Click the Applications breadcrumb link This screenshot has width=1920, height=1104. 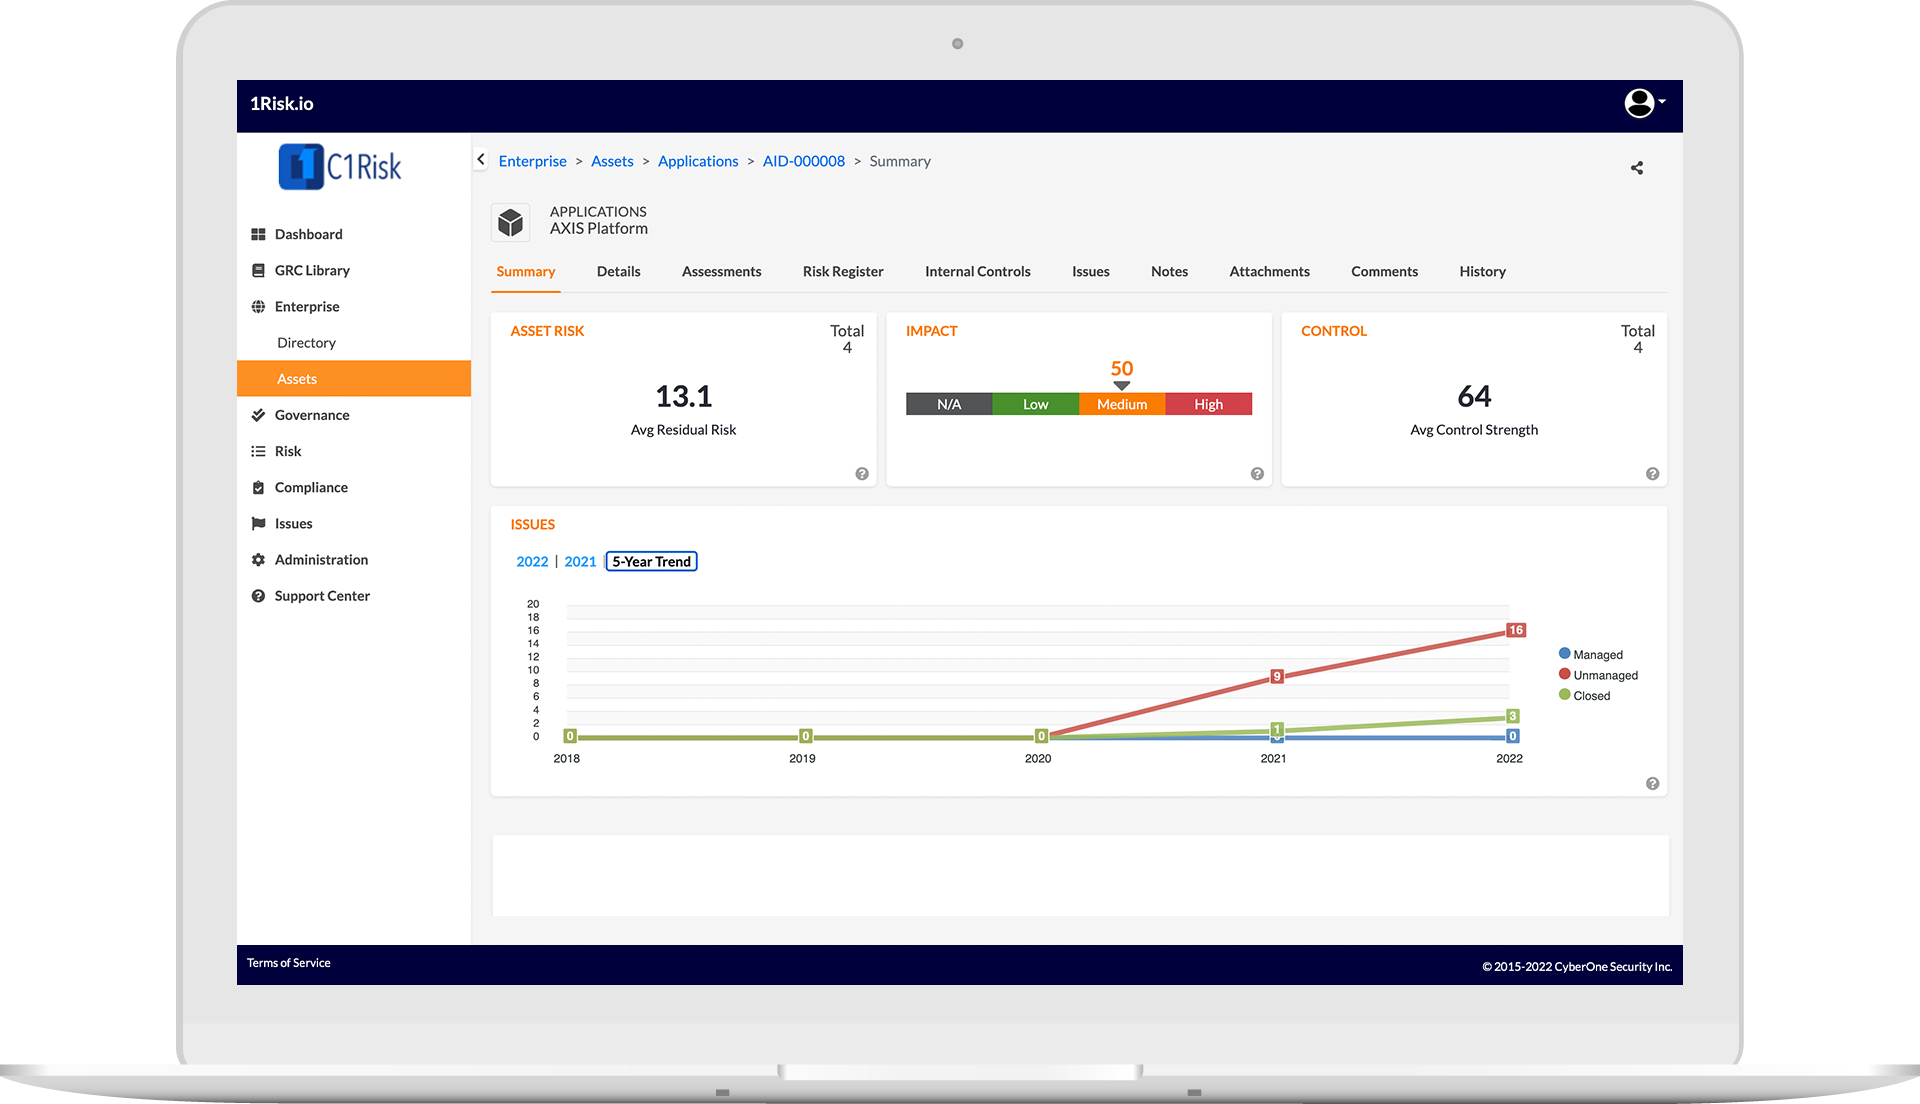tap(697, 161)
